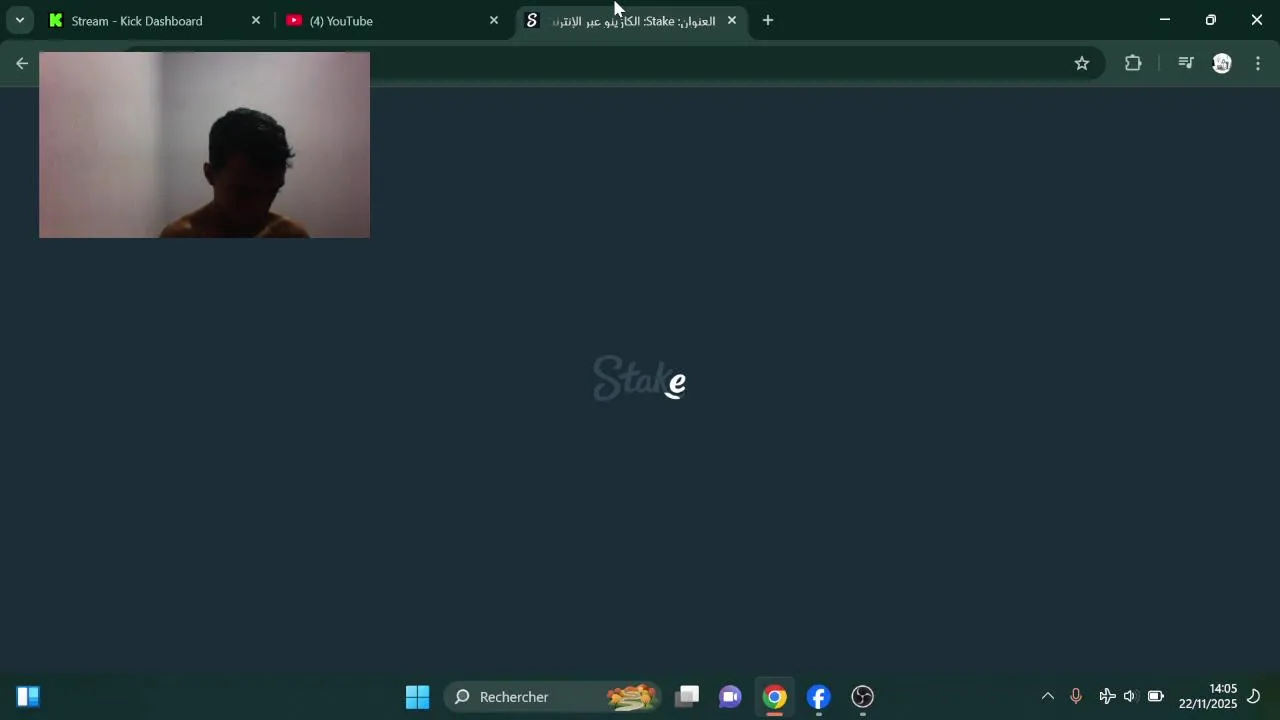Viewport: 1280px width, 720px height.
Task: Open the purple video chat app icon
Action: [x=730, y=696]
